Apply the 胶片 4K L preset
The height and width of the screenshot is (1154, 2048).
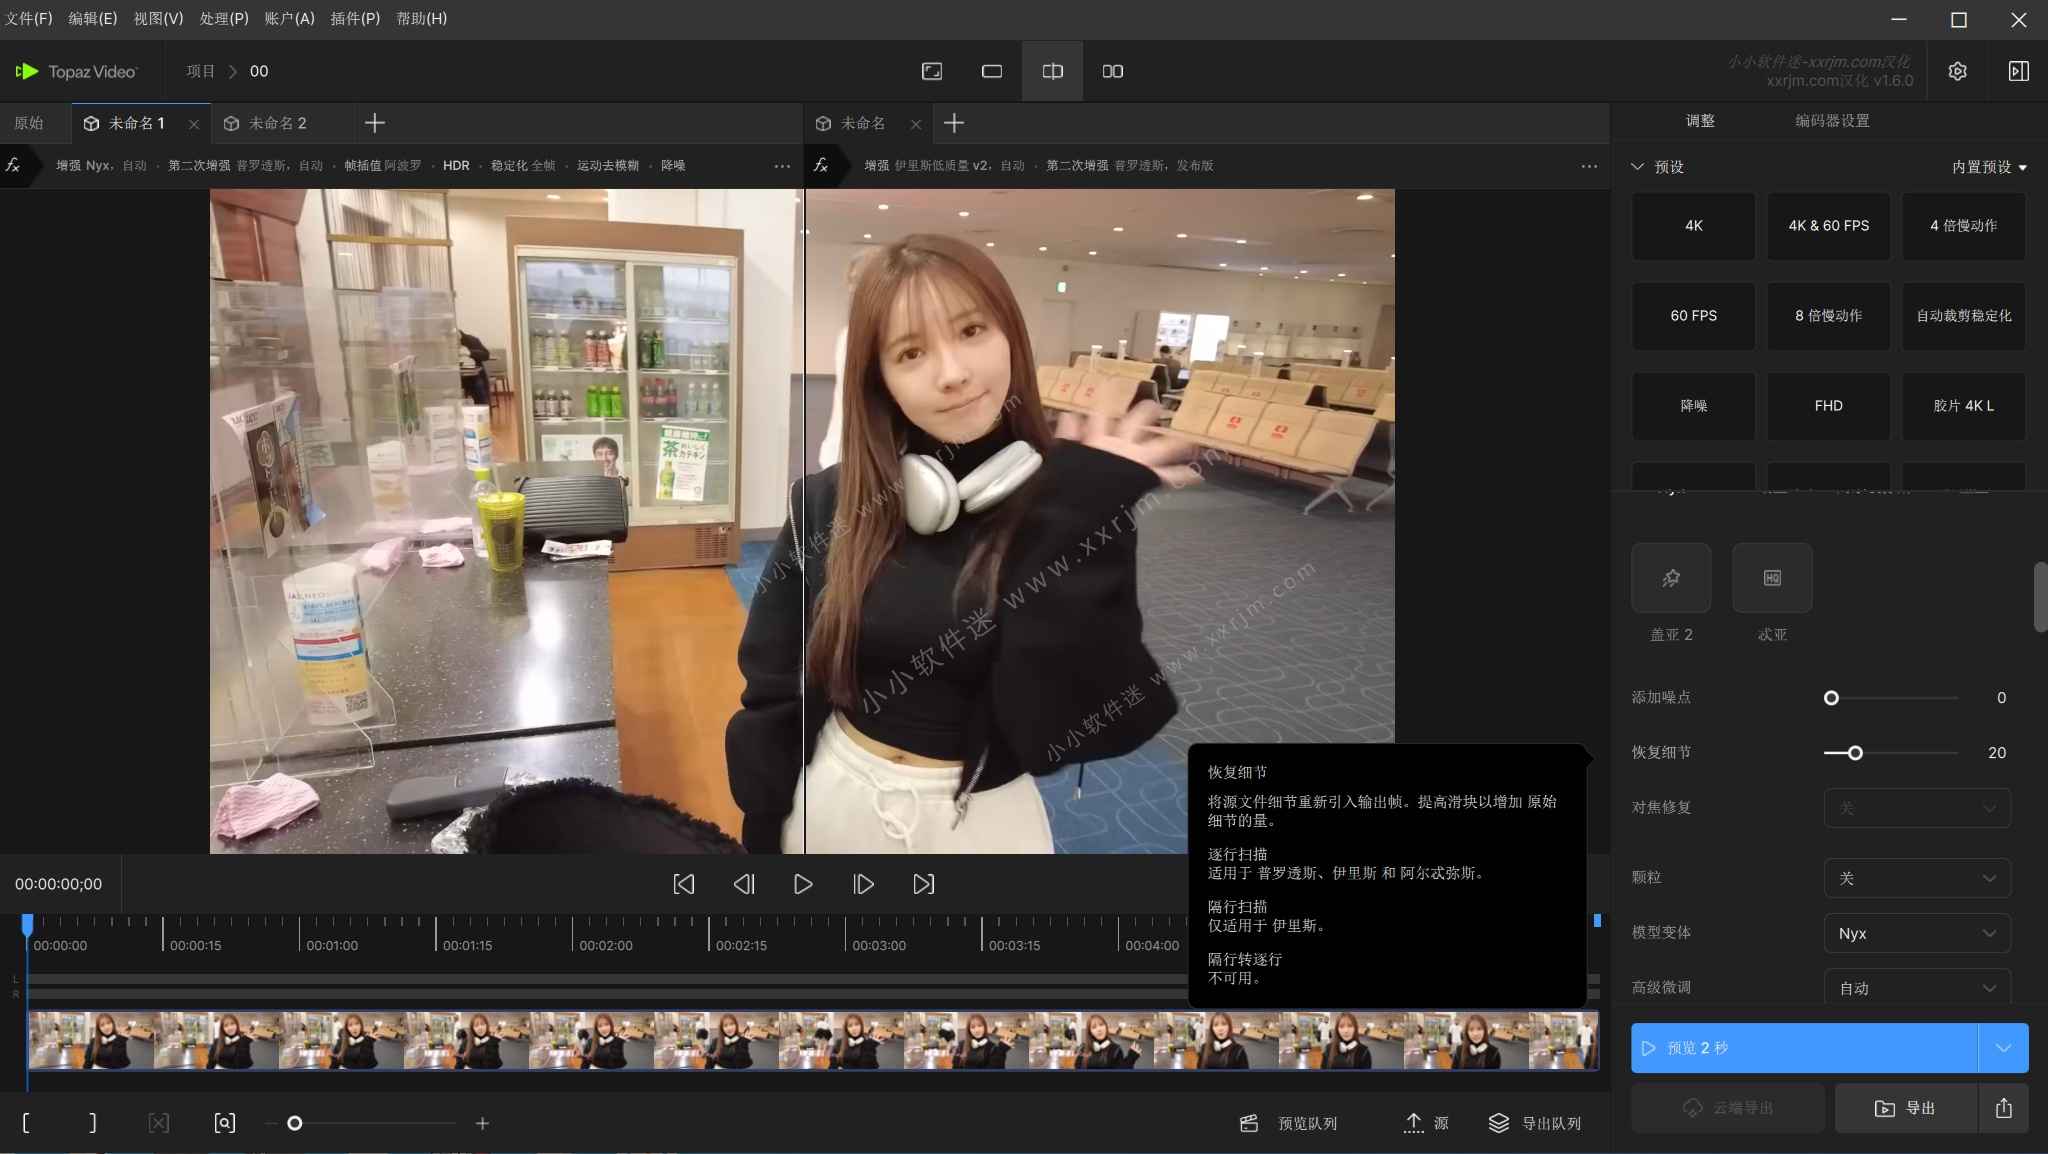click(1963, 406)
